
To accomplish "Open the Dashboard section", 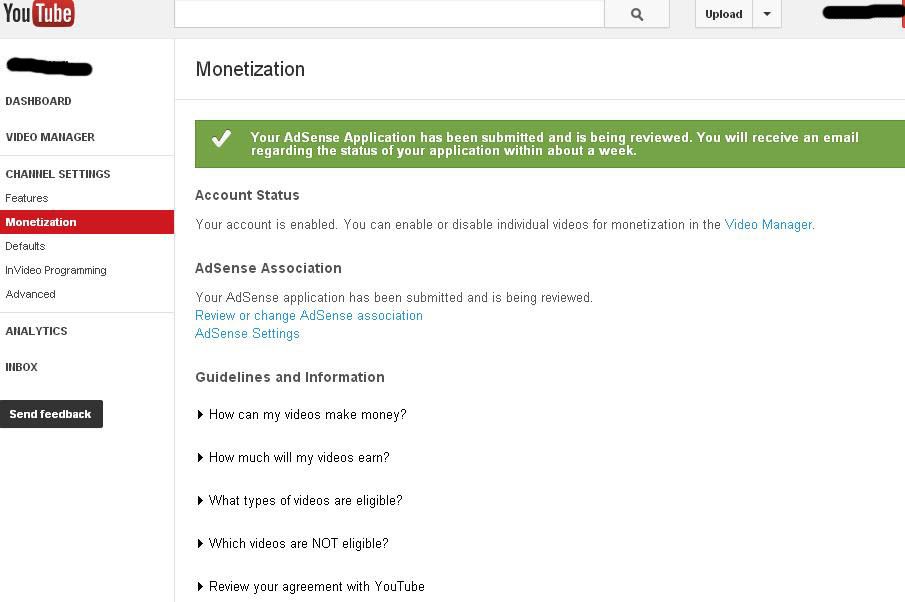I will [39, 101].
